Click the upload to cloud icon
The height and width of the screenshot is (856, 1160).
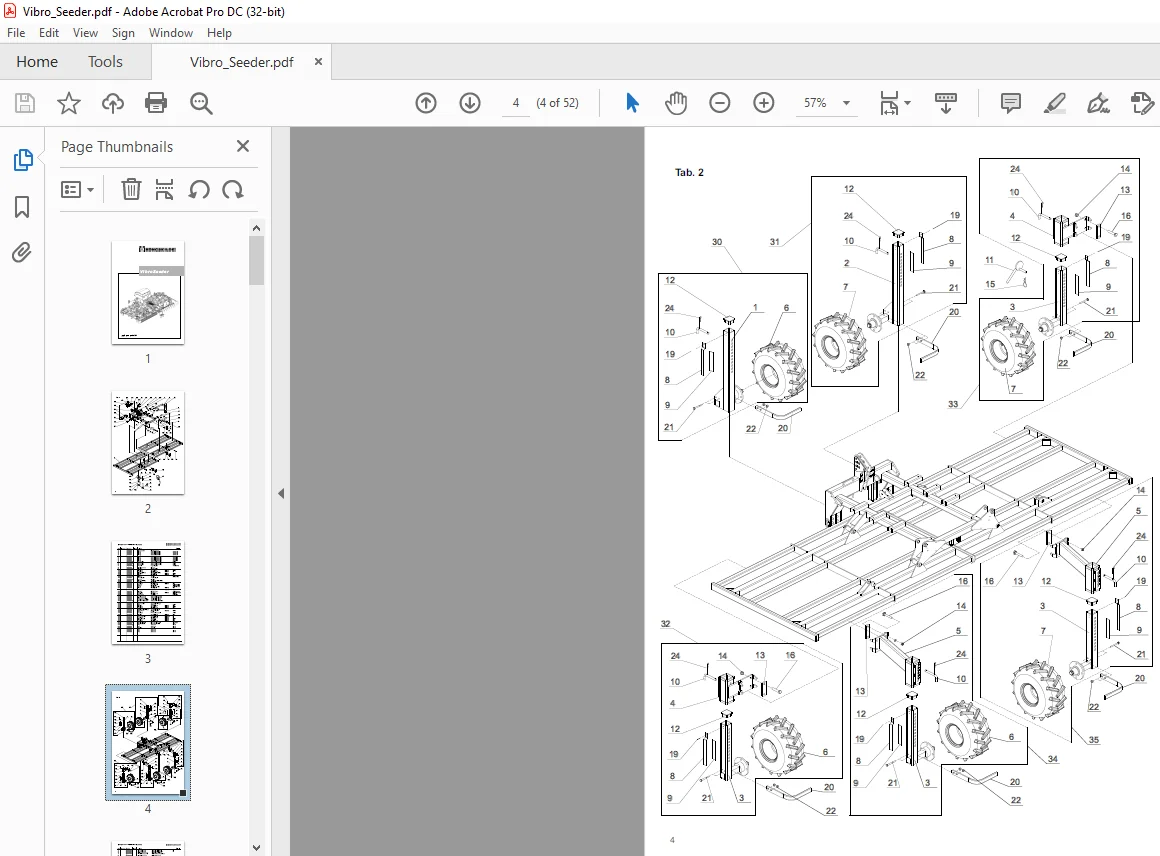click(112, 103)
